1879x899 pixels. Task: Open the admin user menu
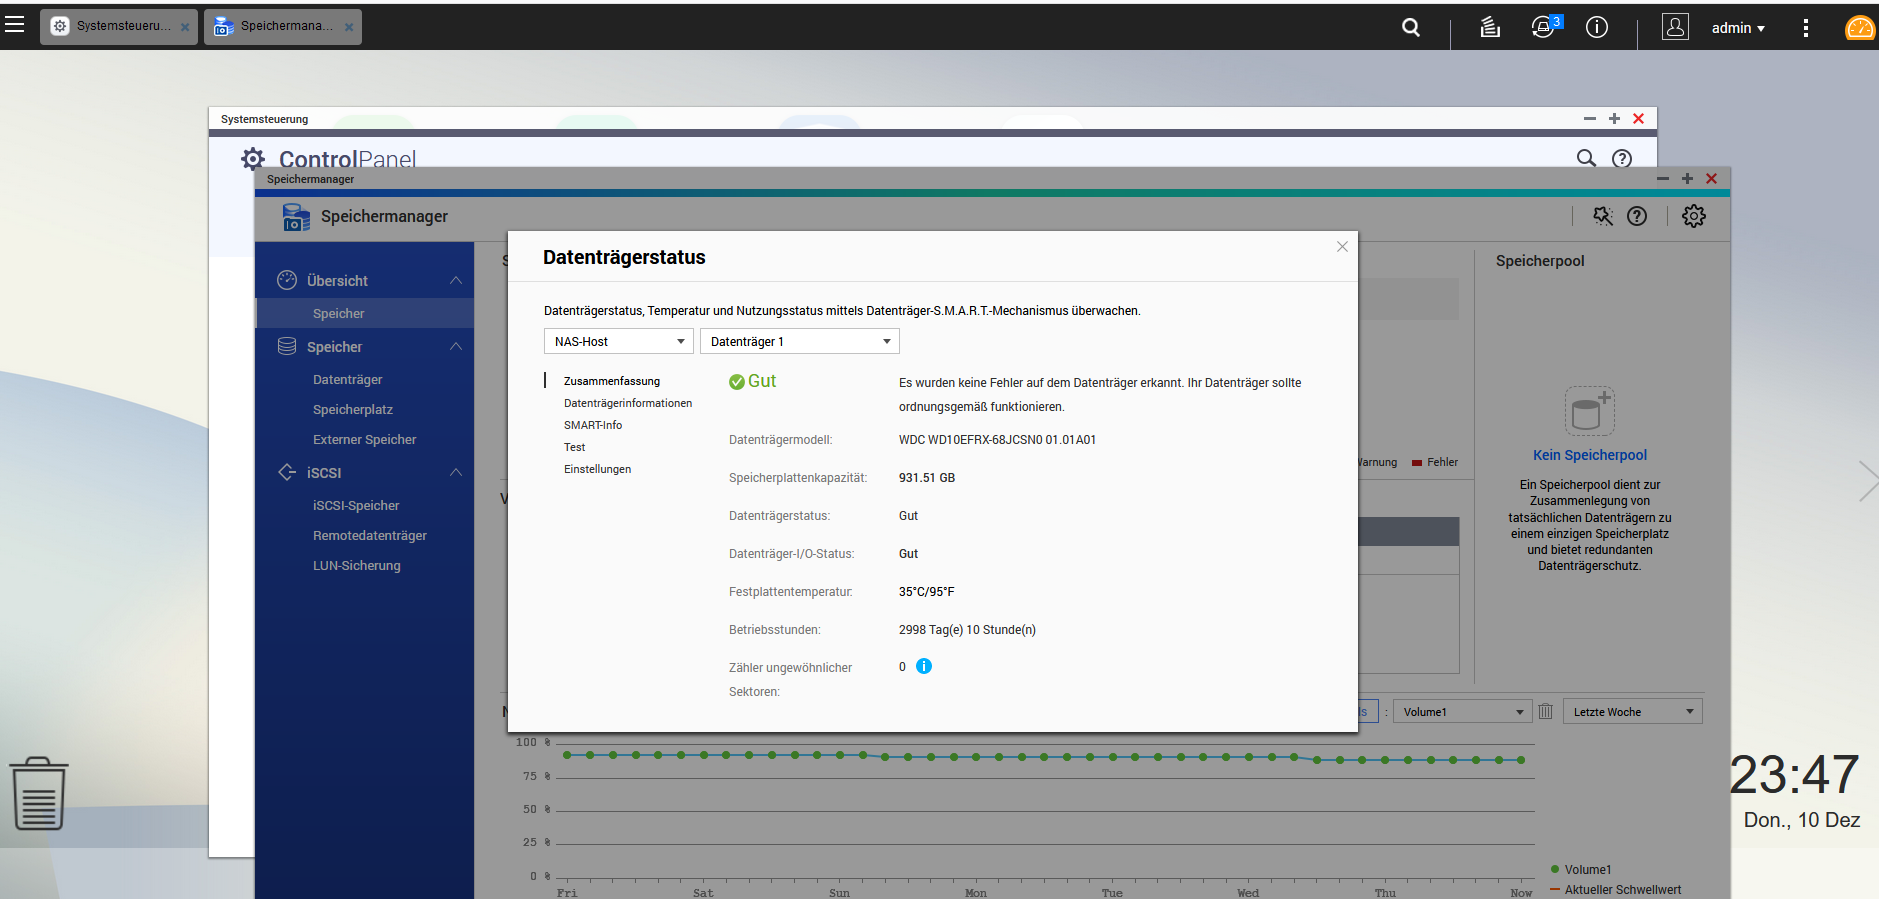[x=1737, y=28]
